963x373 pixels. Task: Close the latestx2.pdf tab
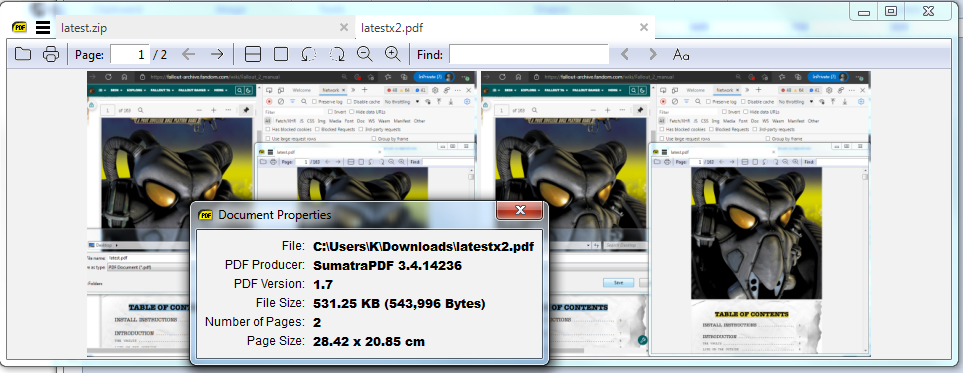pyautogui.click(x=644, y=27)
